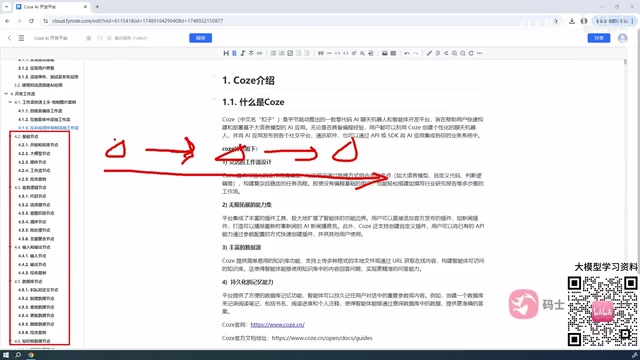Screen dimensions: 640x360
Task: Toggle the outline sidebar with hamburger icon
Action: pyautogui.click(x=21, y=38)
